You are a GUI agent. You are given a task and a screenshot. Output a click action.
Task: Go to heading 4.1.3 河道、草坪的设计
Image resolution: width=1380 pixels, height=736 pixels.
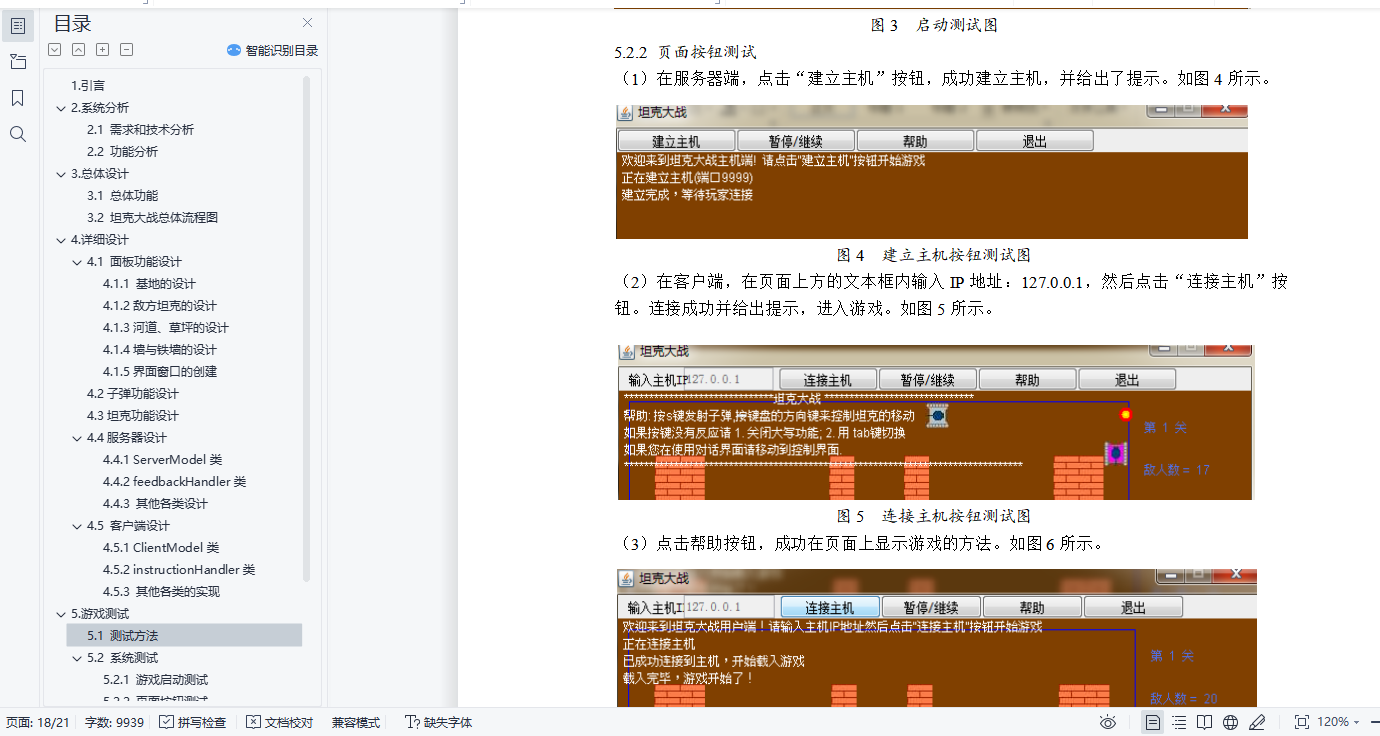point(165,328)
